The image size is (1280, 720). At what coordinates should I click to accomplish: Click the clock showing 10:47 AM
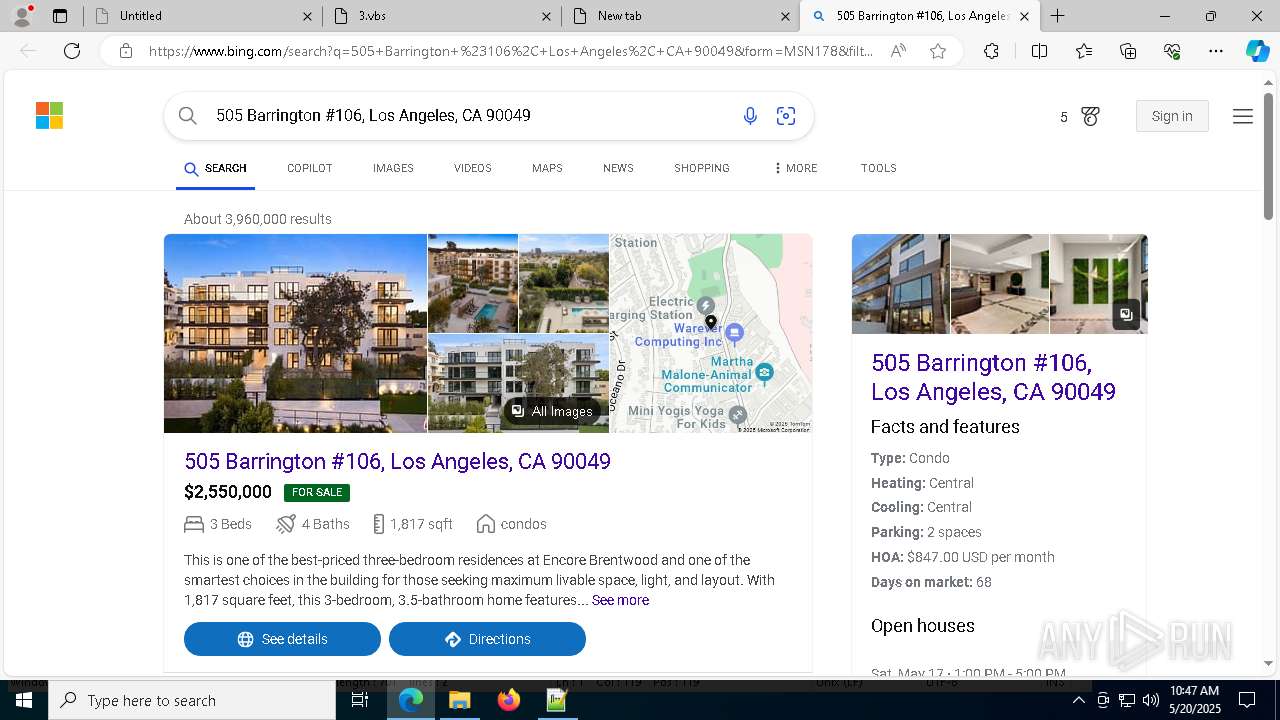1194,700
